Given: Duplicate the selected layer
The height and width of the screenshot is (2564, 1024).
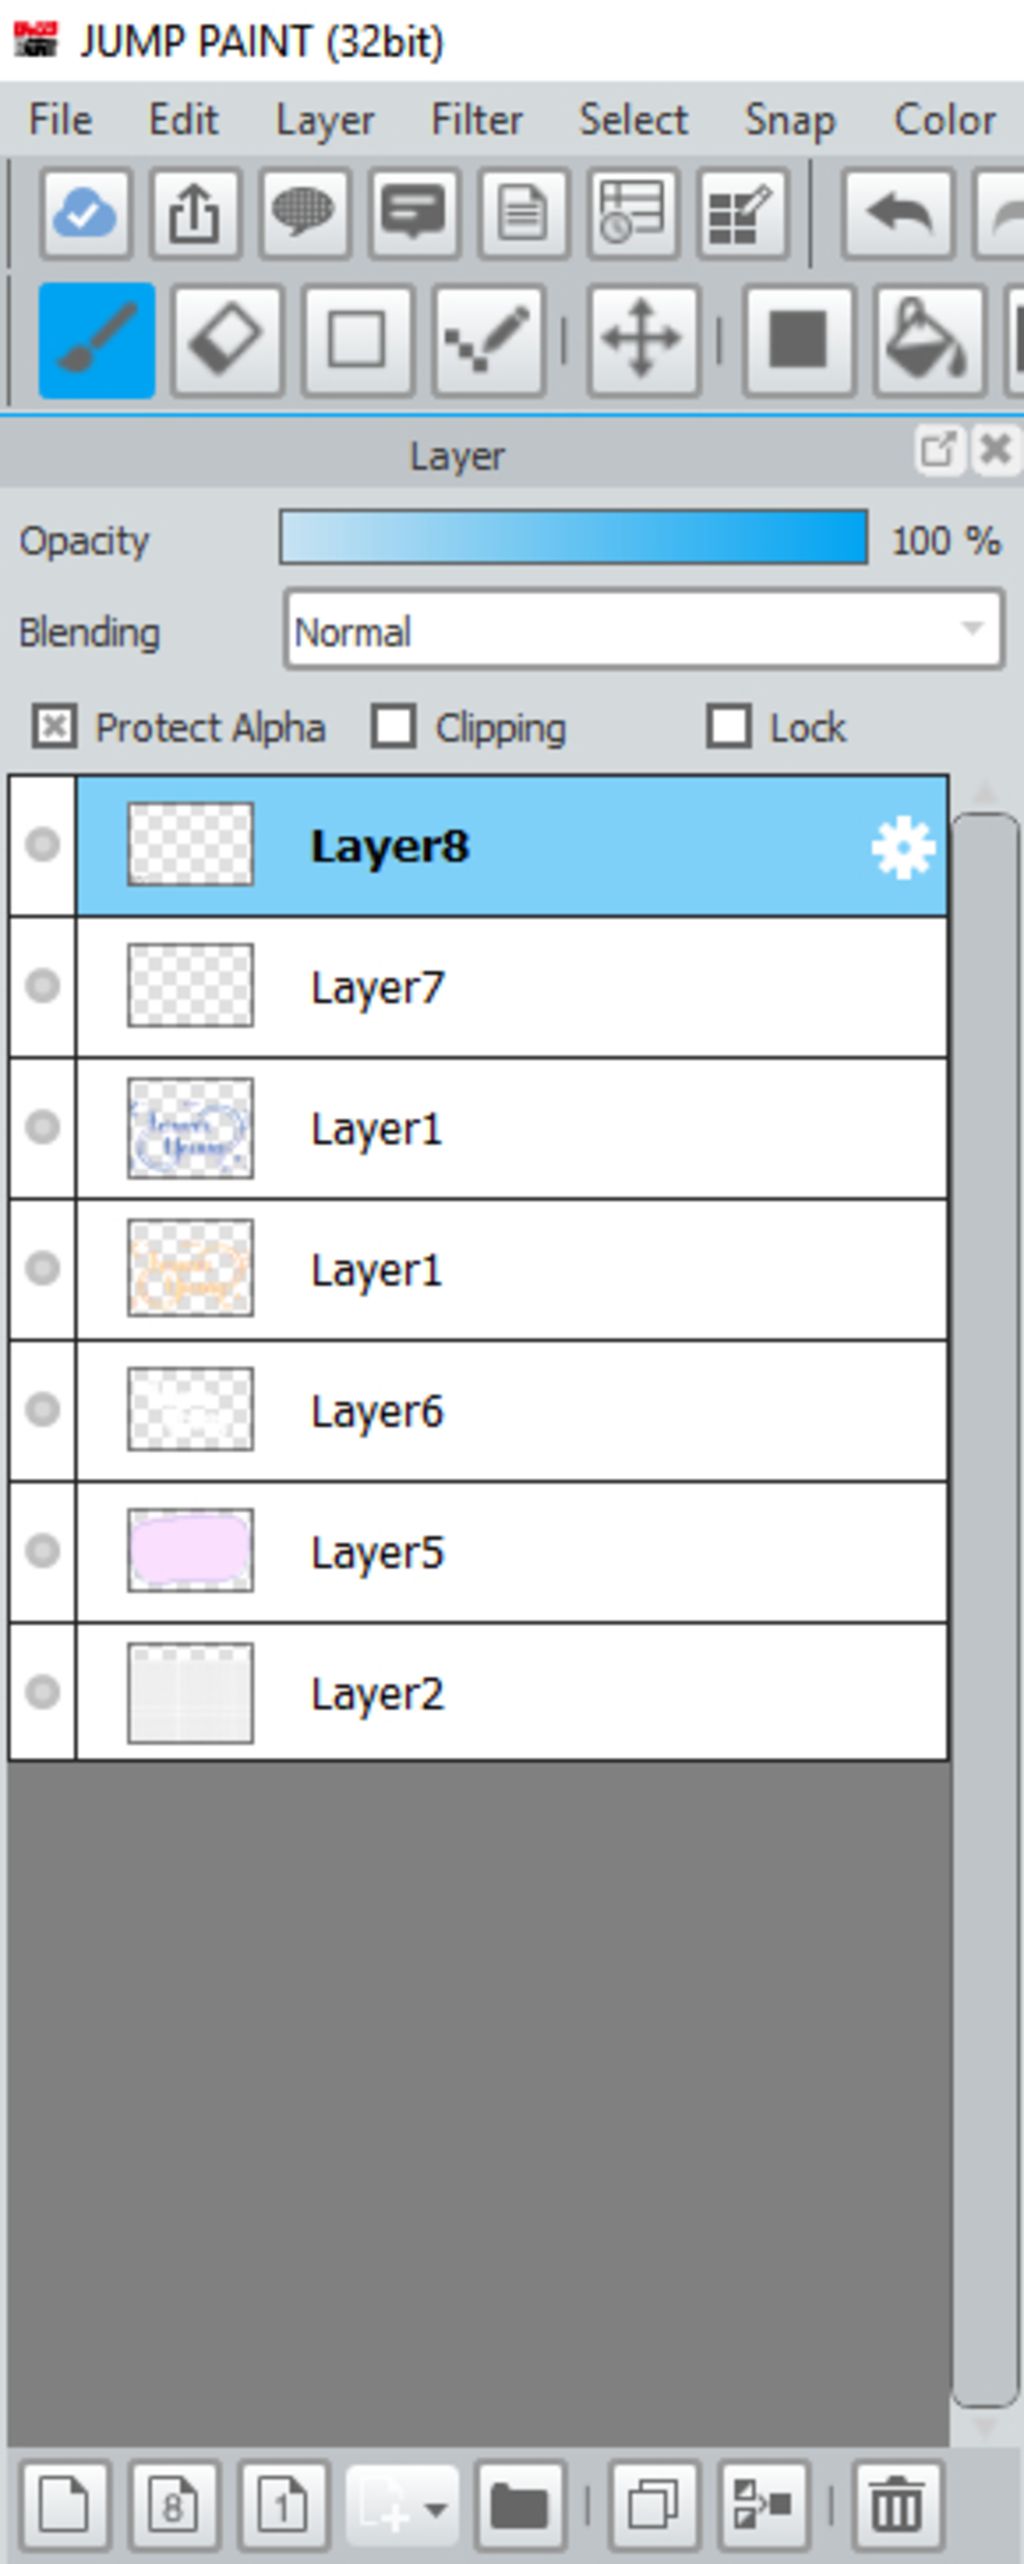Looking at the screenshot, I should point(654,2504).
